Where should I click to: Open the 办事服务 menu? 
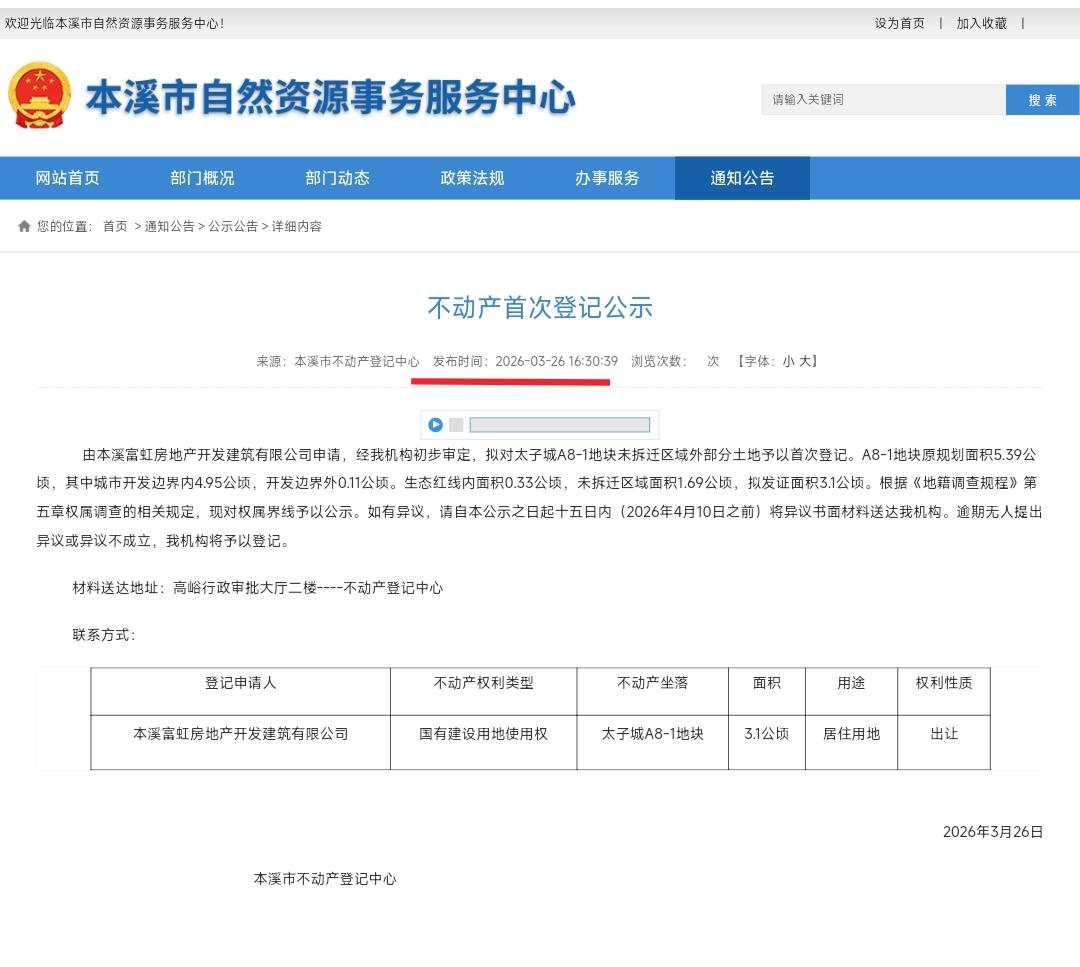(607, 177)
